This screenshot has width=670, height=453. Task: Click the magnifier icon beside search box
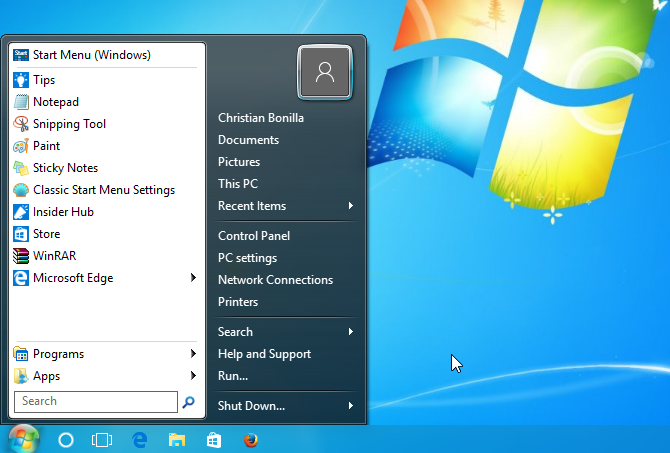click(189, 402)
